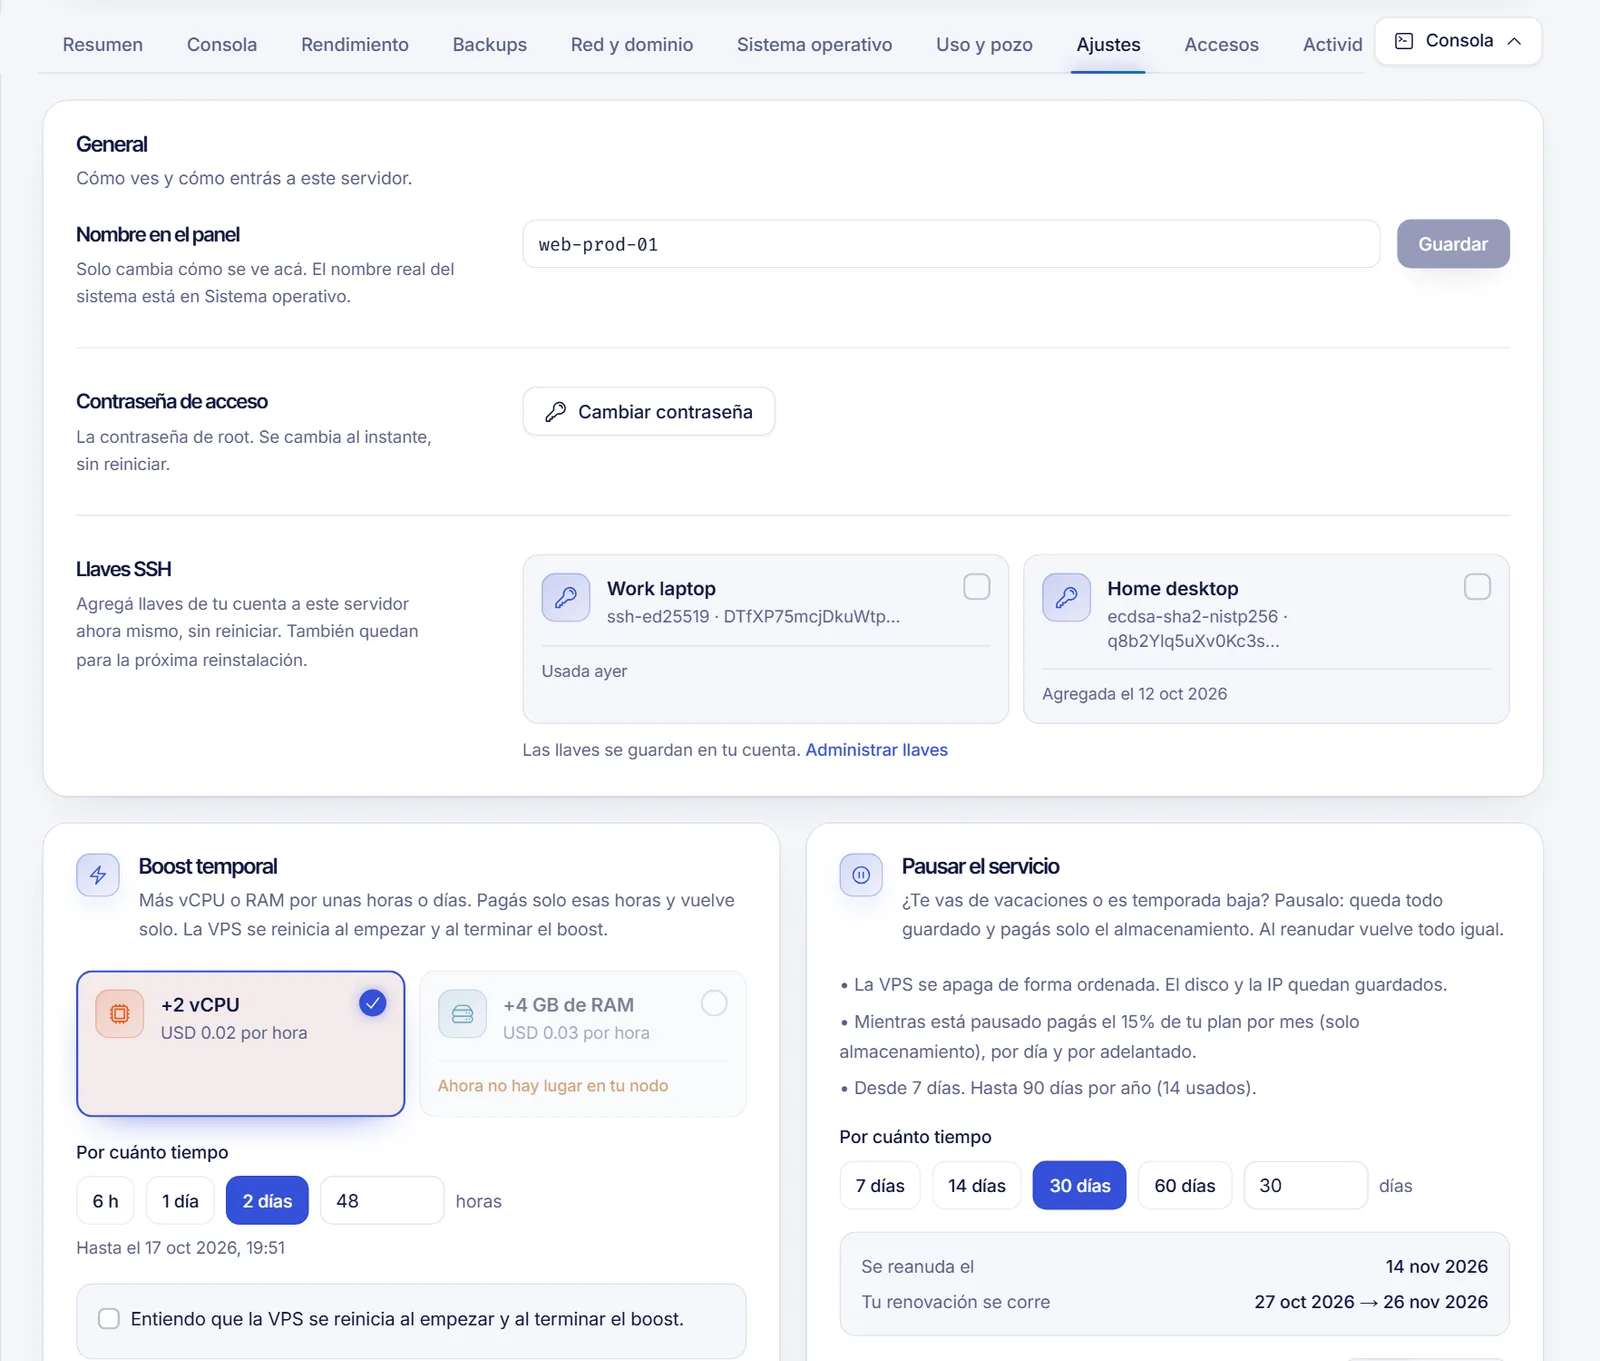Click the Guardar button

tap(1453, 244)
